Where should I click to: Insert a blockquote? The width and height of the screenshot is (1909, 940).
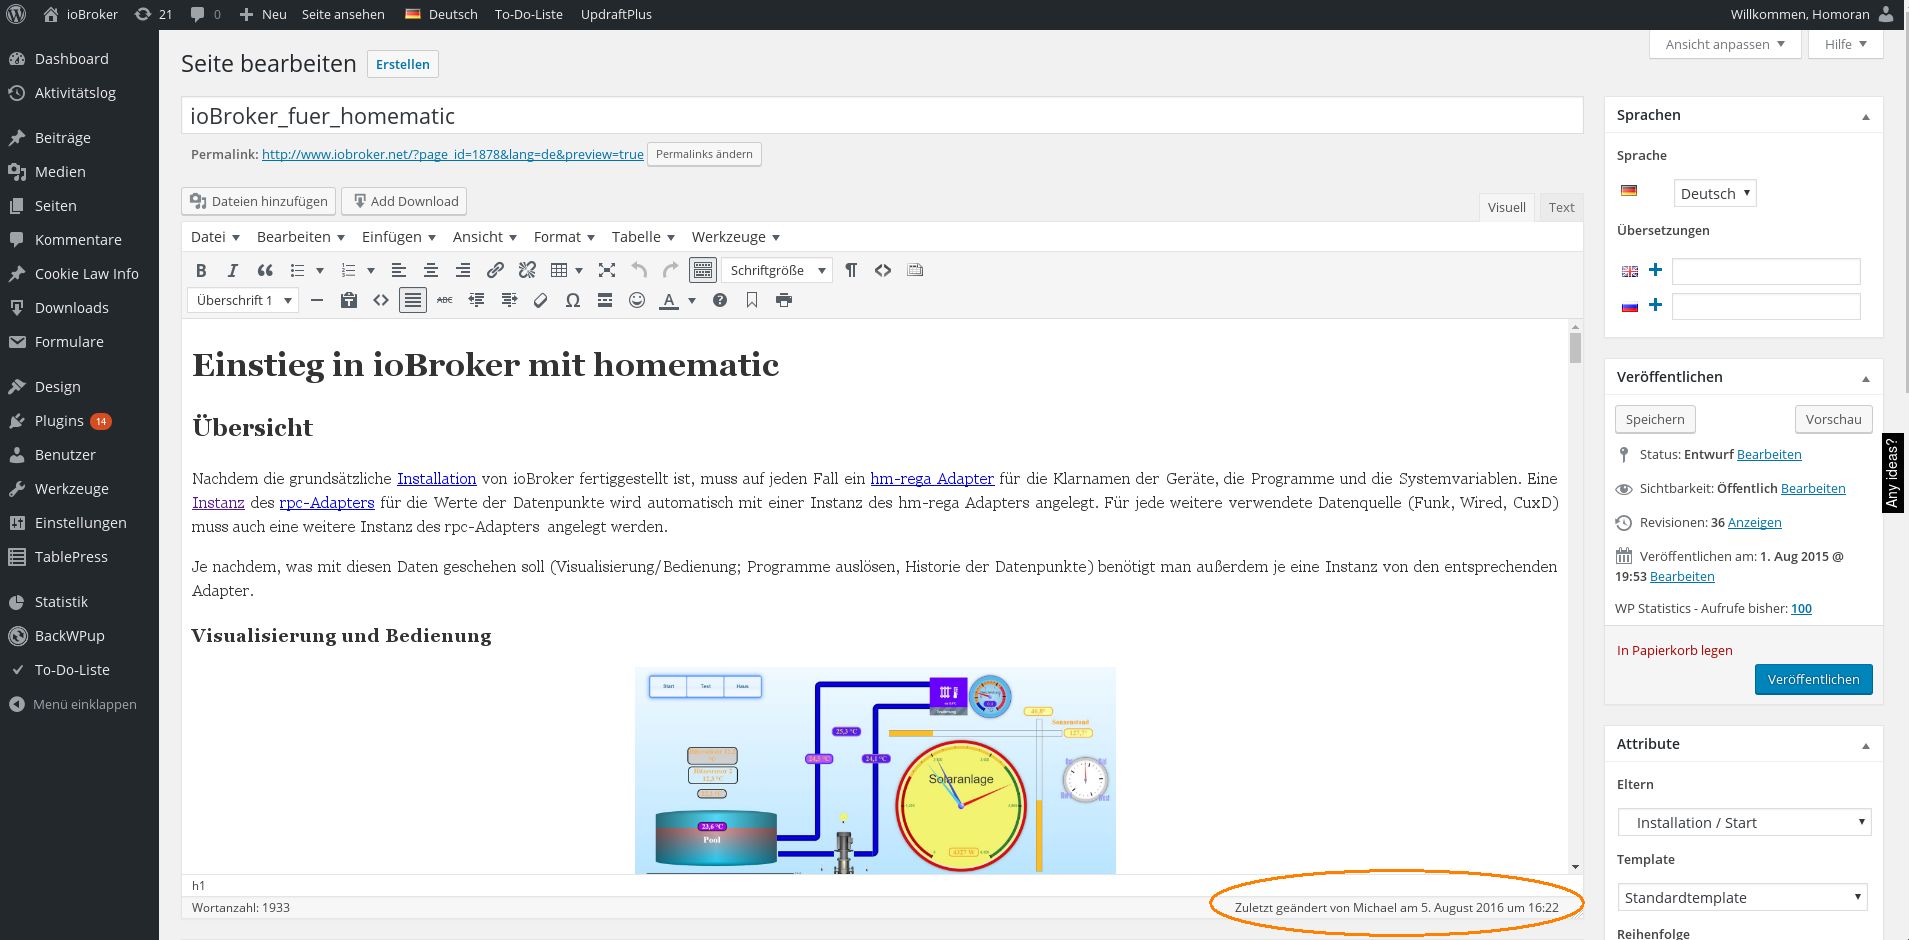click(x=265, y=270)
